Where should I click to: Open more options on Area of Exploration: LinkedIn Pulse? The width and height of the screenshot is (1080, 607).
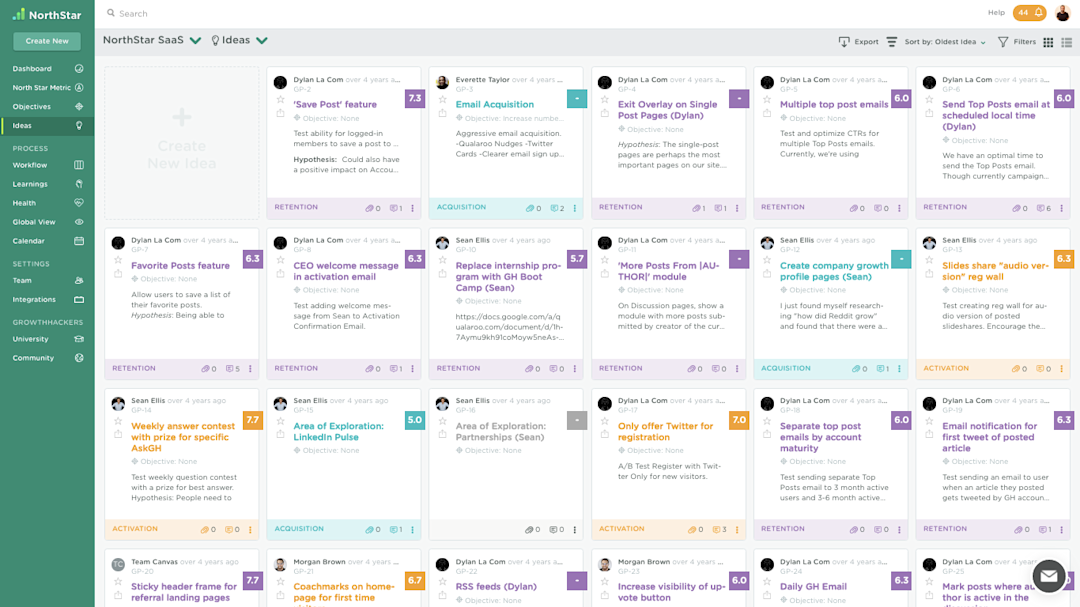pyautogui.click(x=413, y=530)
